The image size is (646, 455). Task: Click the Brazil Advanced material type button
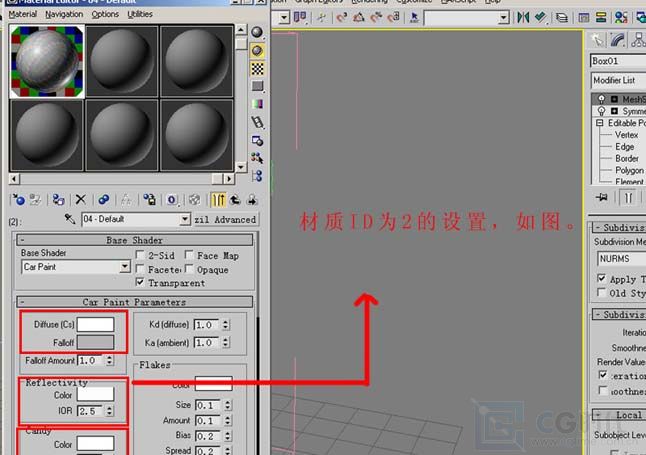pyautogui.click(x=225, y=220)
